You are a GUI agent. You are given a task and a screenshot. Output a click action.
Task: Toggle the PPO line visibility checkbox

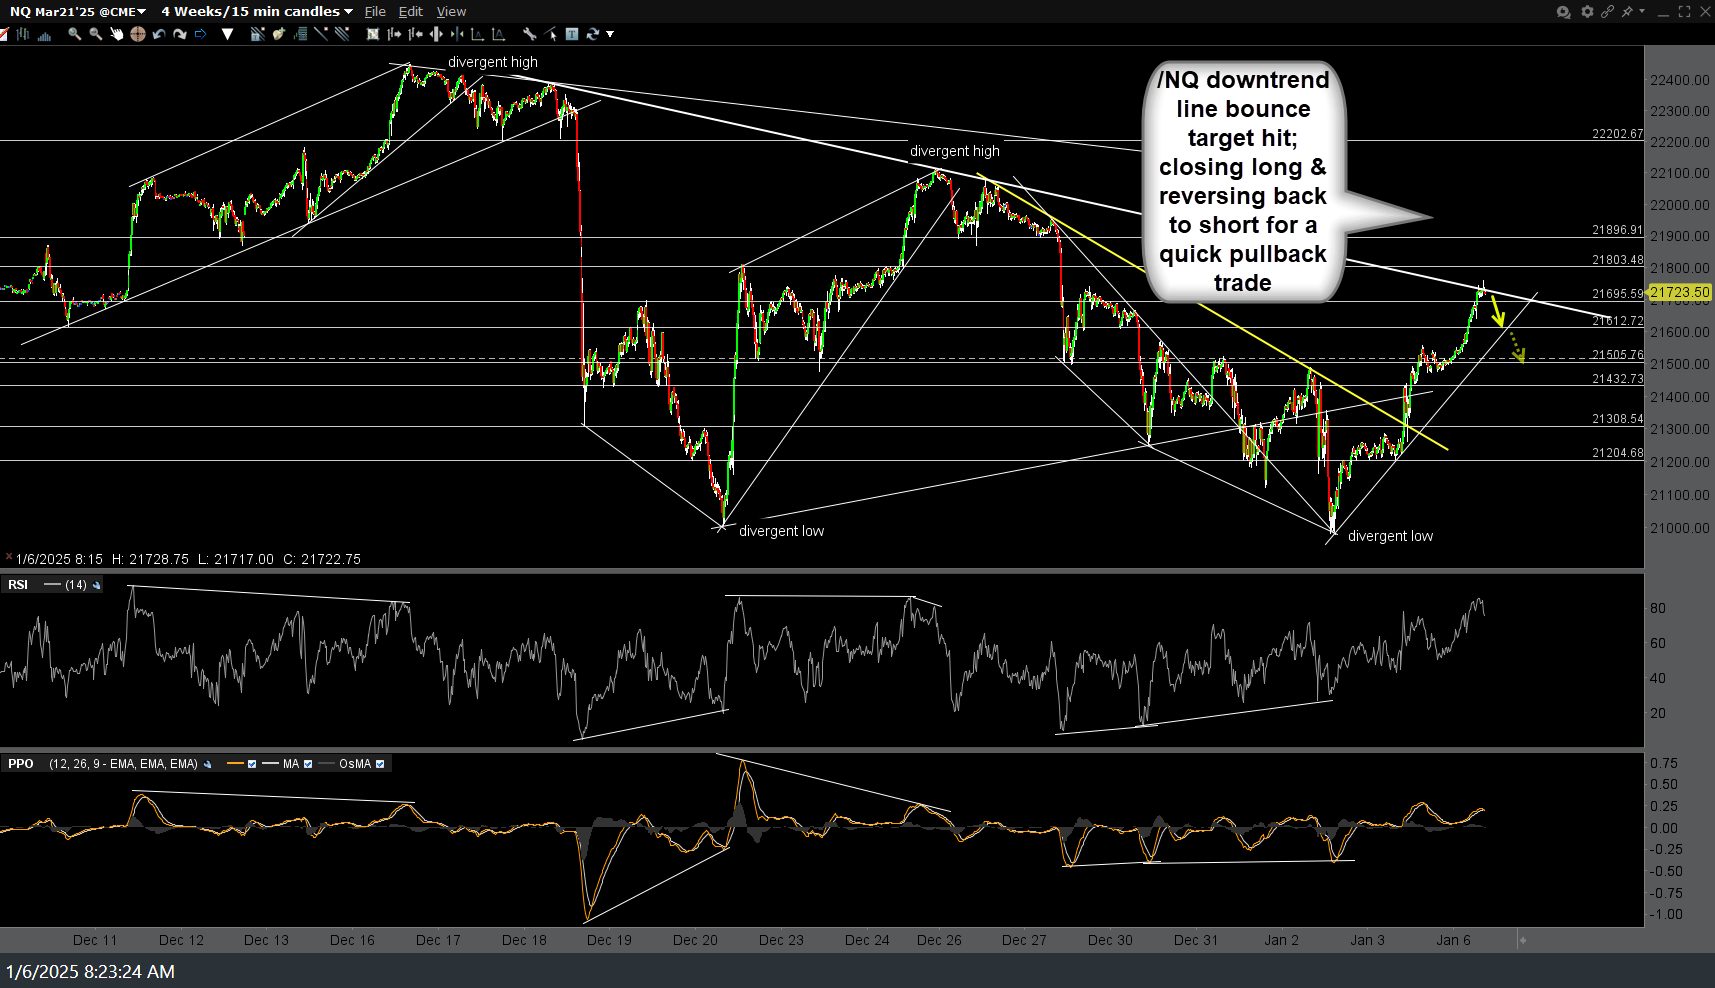click(252, 763)
